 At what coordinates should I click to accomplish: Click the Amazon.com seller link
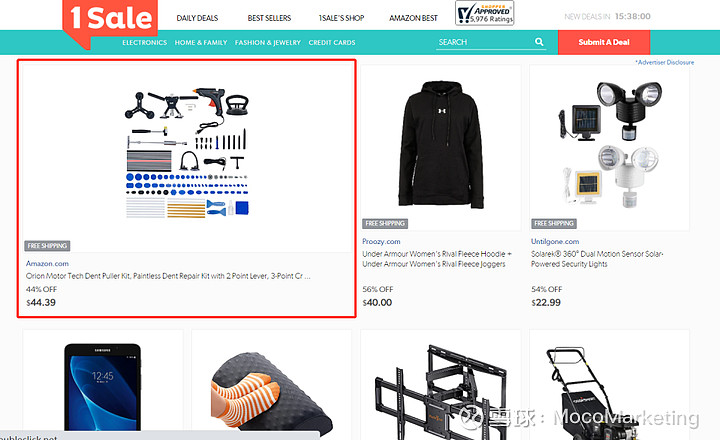(x=47, y=263)
